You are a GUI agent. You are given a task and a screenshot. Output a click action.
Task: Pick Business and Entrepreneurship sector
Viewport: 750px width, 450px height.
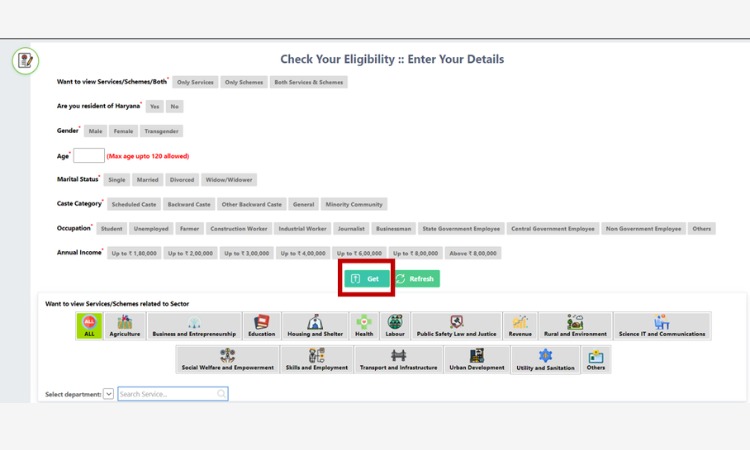tap(194, 326)
